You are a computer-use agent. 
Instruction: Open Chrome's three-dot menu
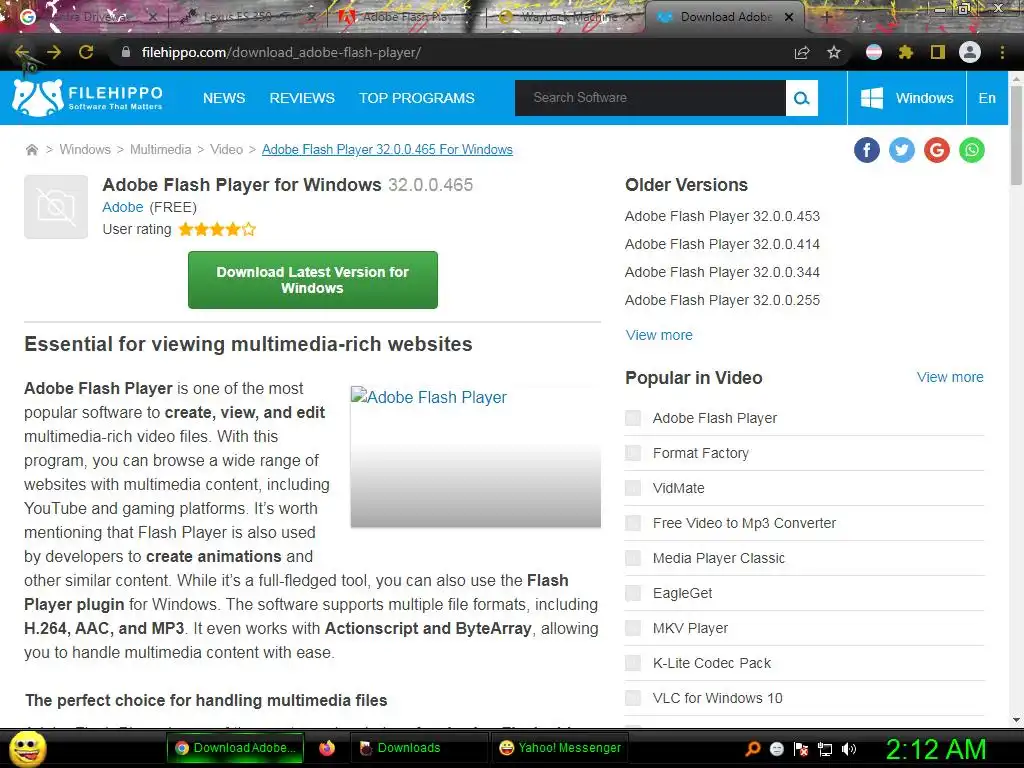(x=1002, y=52)
